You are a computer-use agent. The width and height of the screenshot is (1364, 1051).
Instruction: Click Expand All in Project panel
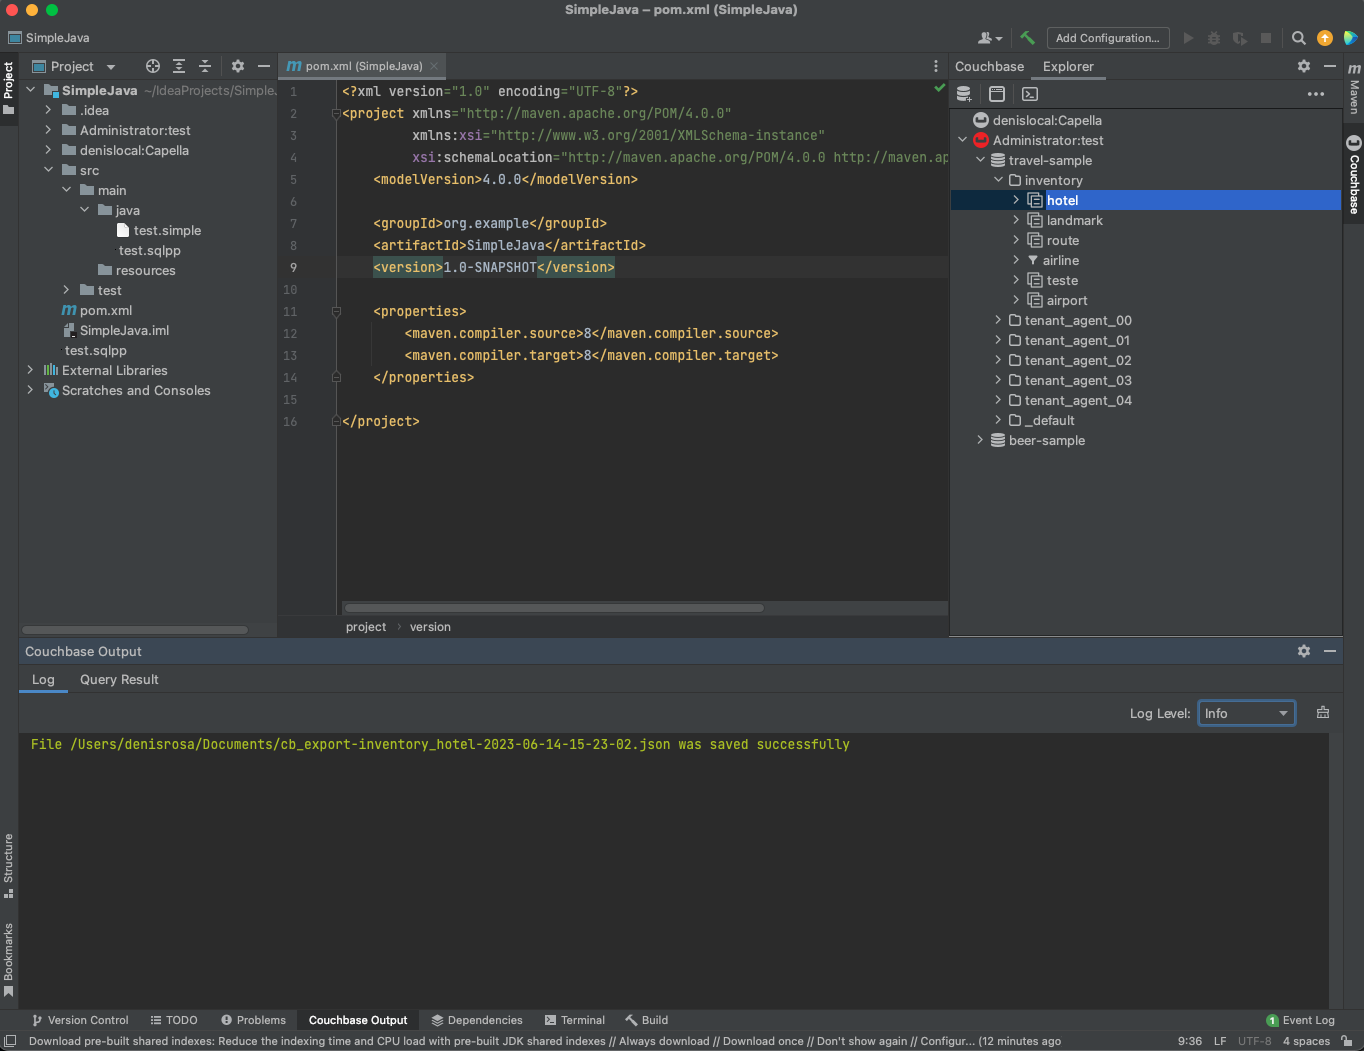(x=179, y=66)
